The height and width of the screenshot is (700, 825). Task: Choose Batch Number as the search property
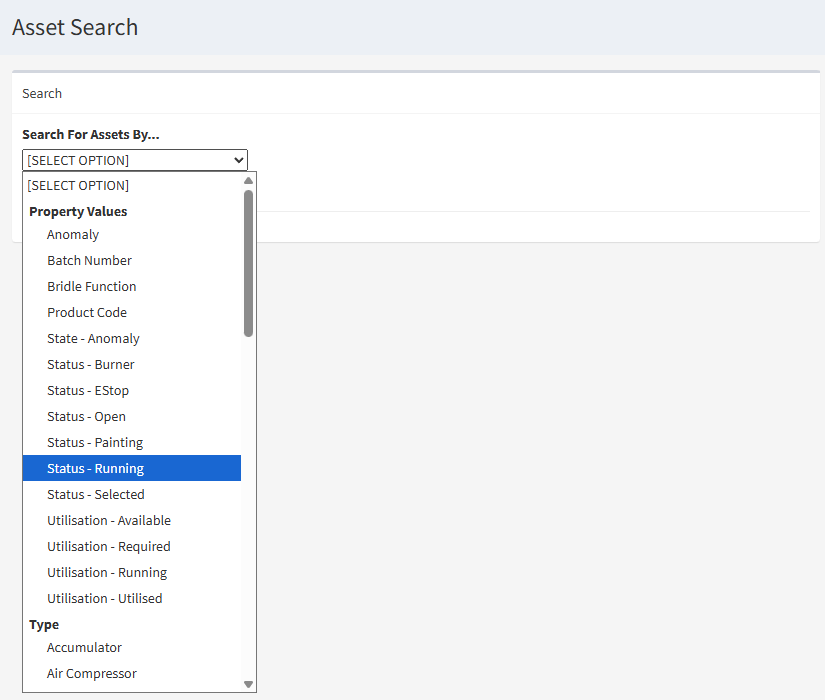tap(89, 260)
